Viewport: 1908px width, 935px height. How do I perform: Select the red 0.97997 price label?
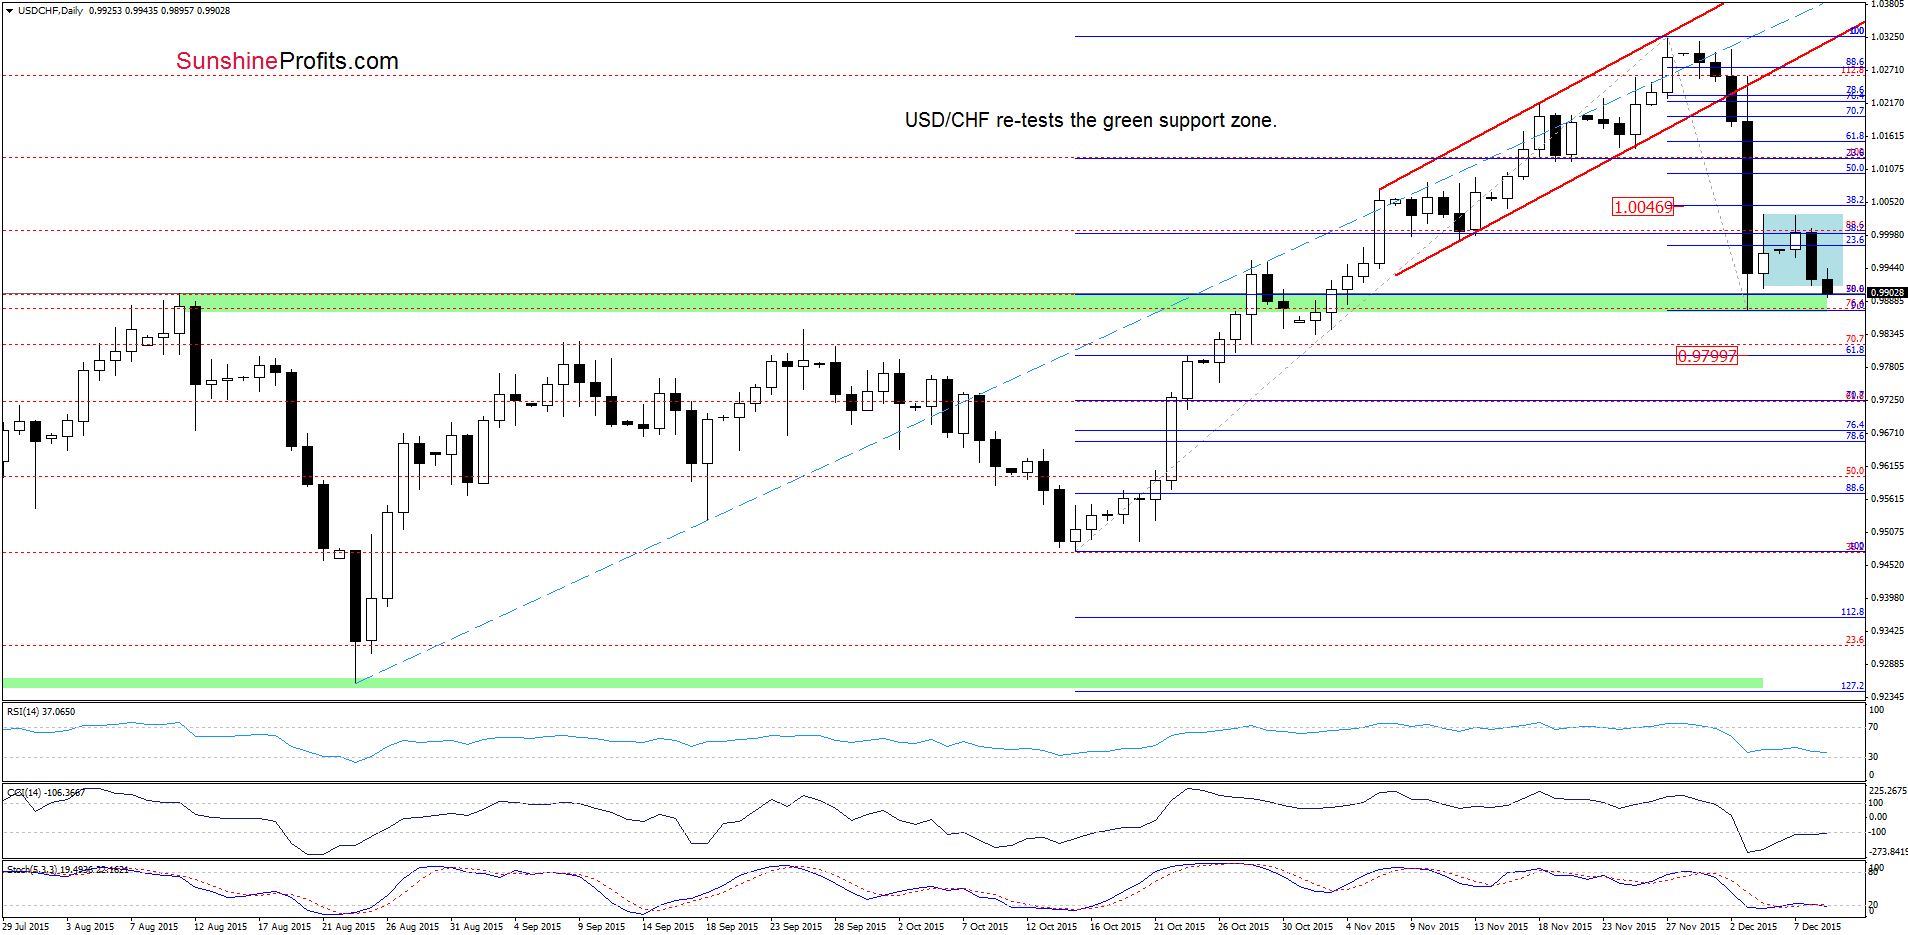point(1707,356)
